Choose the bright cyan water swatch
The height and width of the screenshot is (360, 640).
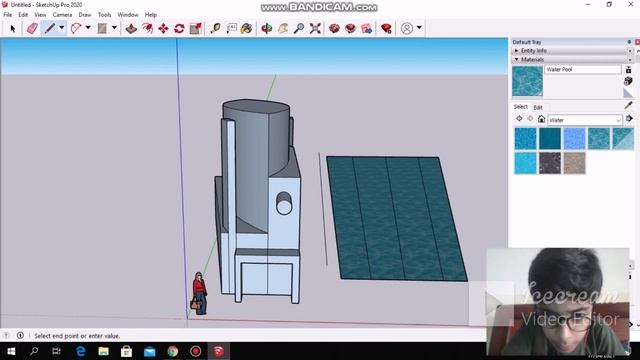[x=525, y=163]
